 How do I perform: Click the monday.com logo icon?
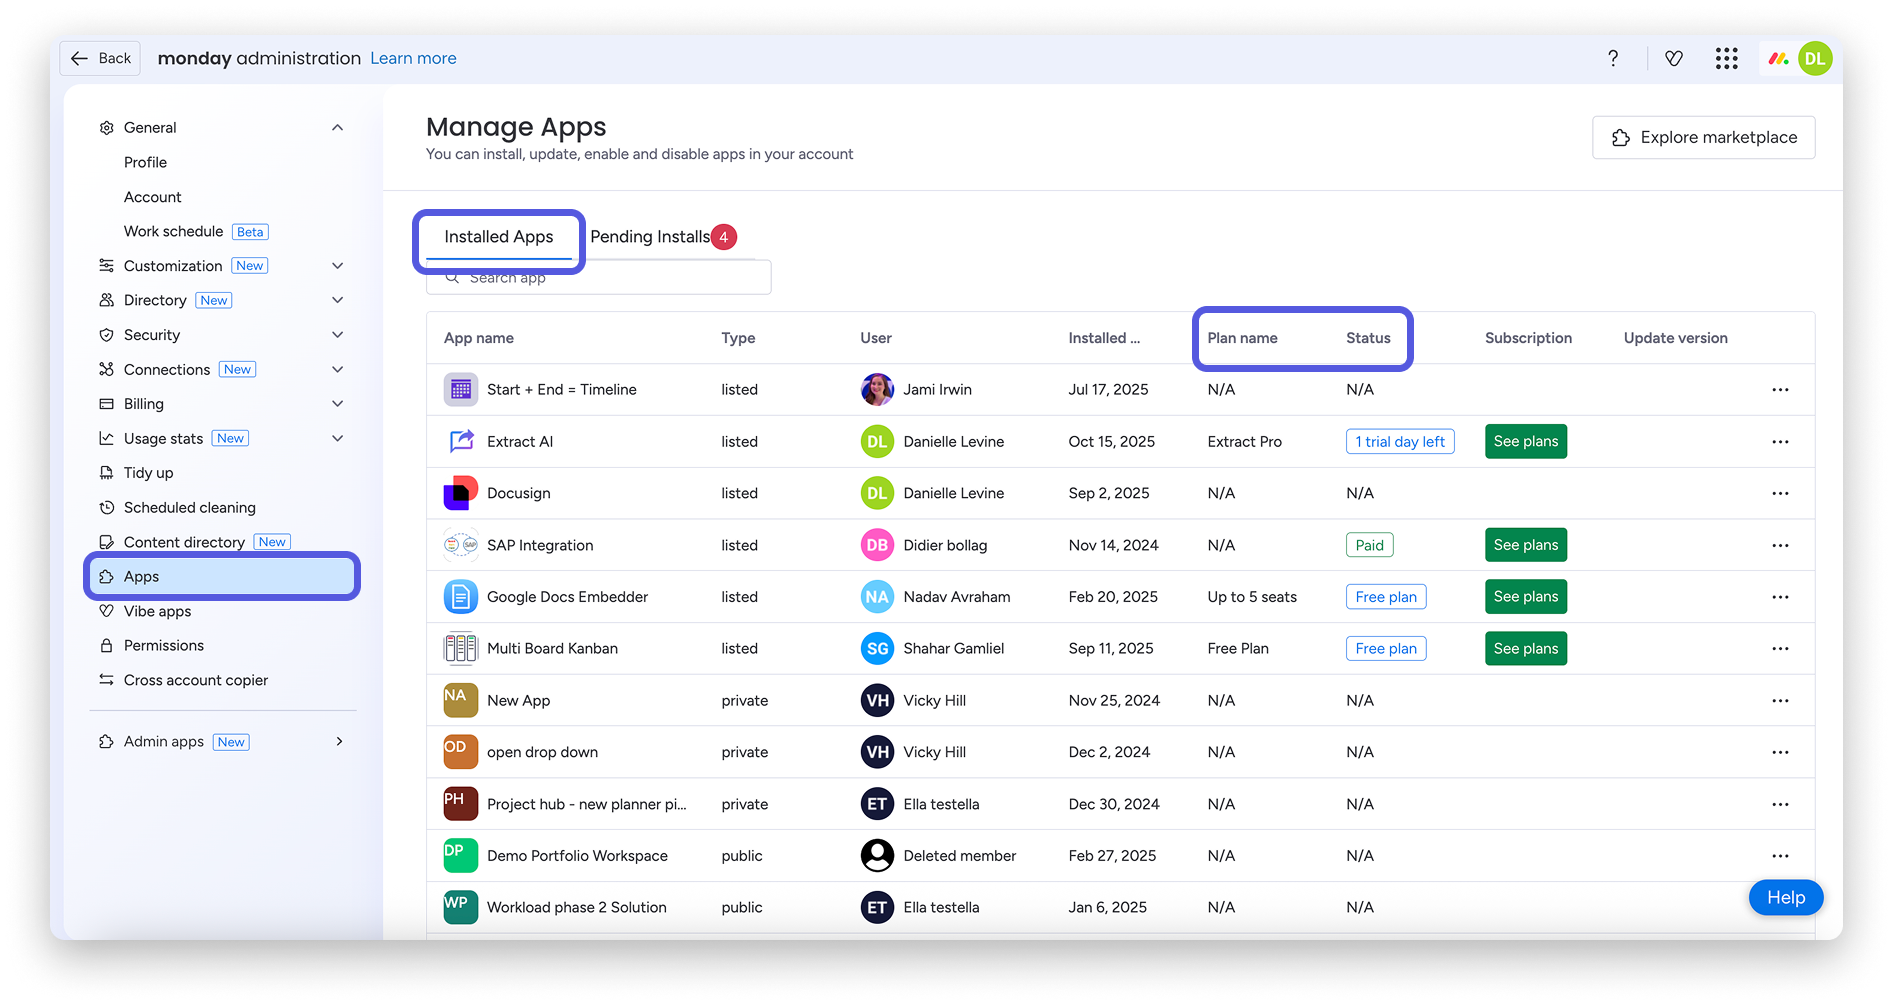tap(1778, 58)
